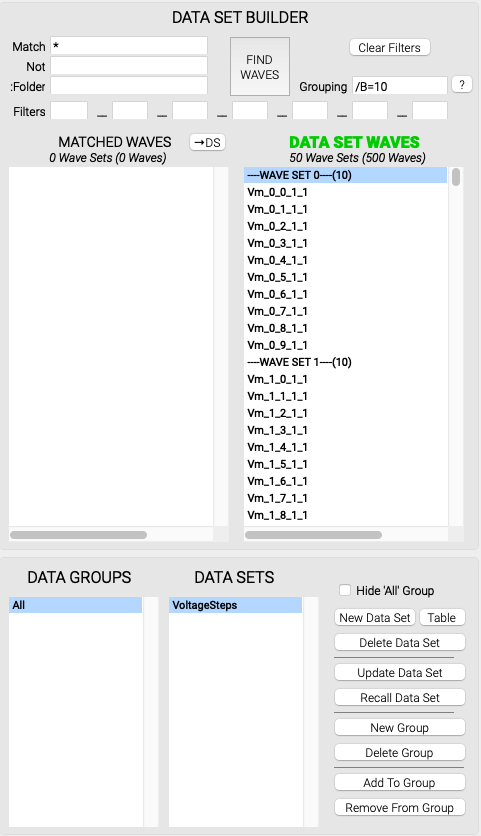Click the Data Set Waves vertical scrollbar
This screenshot has height=836, width=481.
456,347
